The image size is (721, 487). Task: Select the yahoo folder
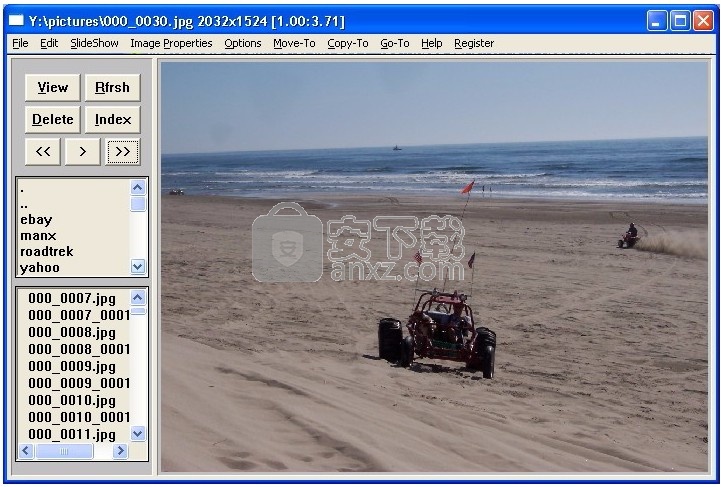tap(40, 268)
